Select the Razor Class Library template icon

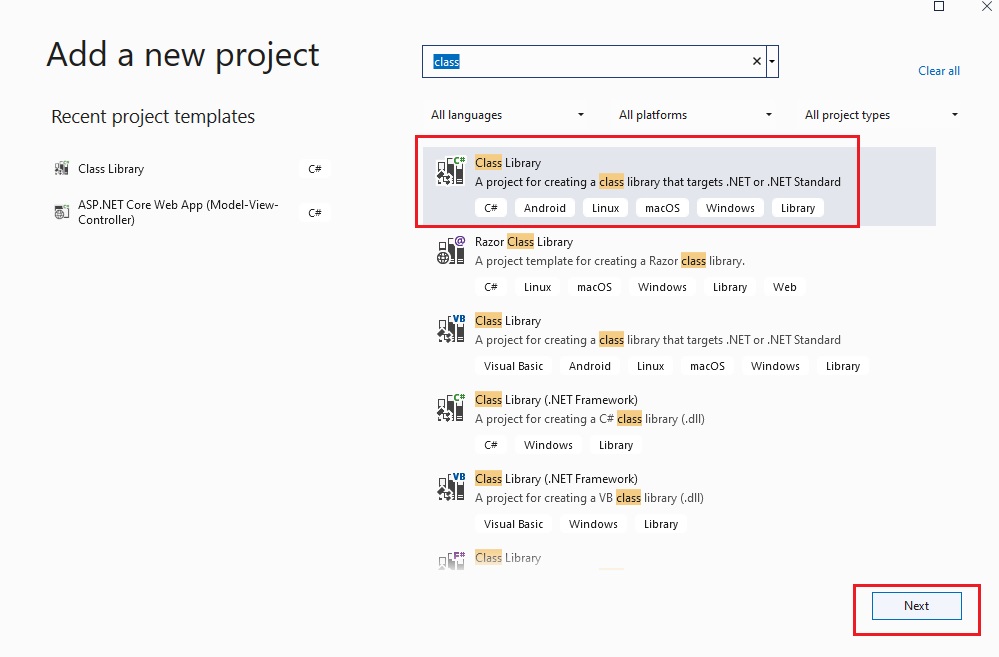point(450,250)
